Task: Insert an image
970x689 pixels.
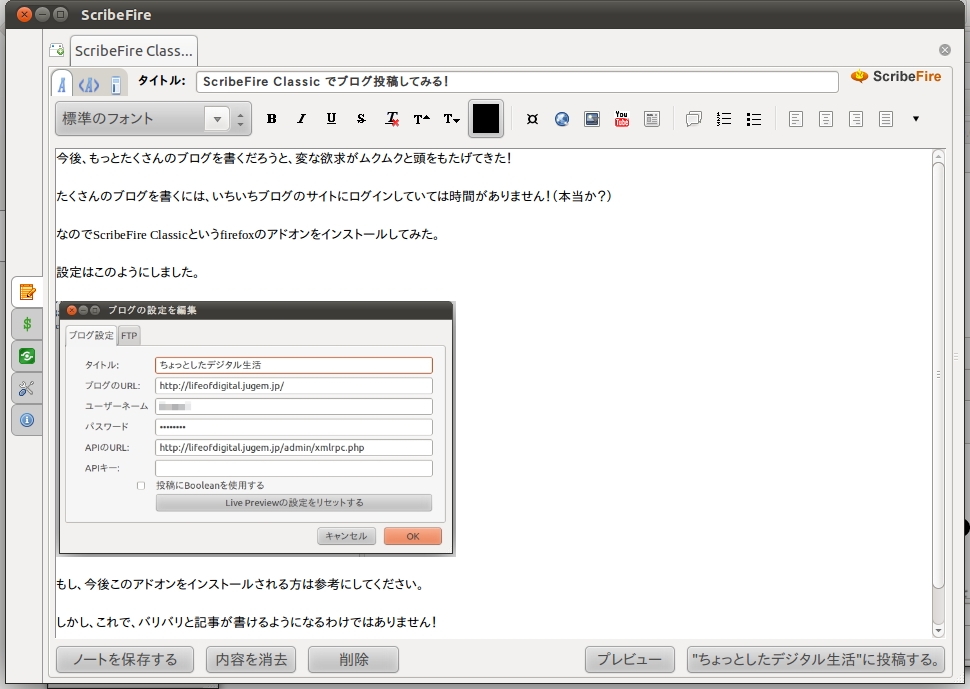Action: (592, 119)
